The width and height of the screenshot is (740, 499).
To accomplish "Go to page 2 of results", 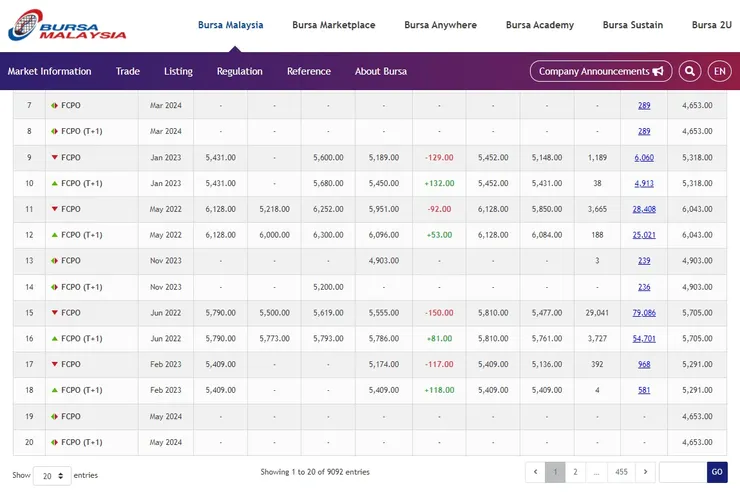I will coord(576,472).
